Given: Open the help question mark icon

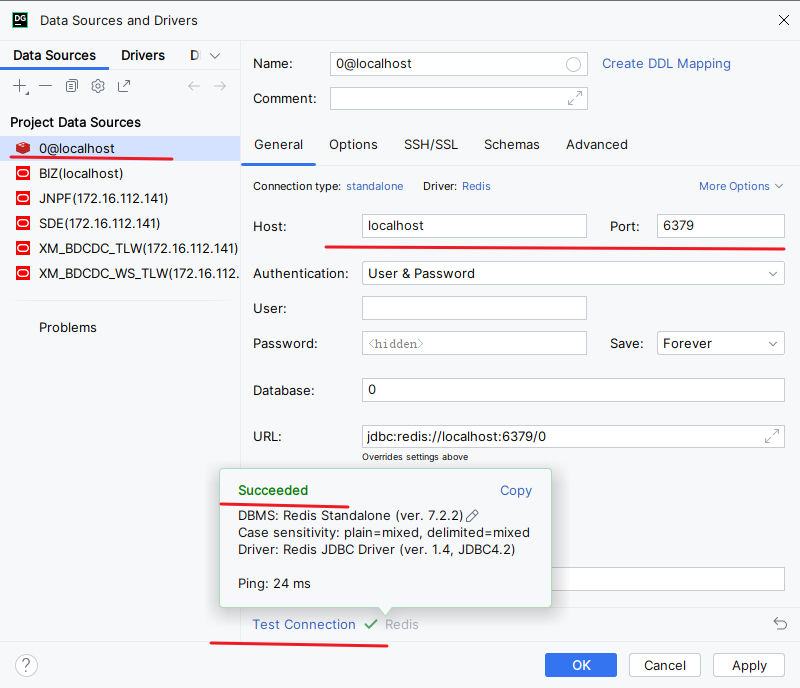Looking at the screenshot, I should point(27,665).
